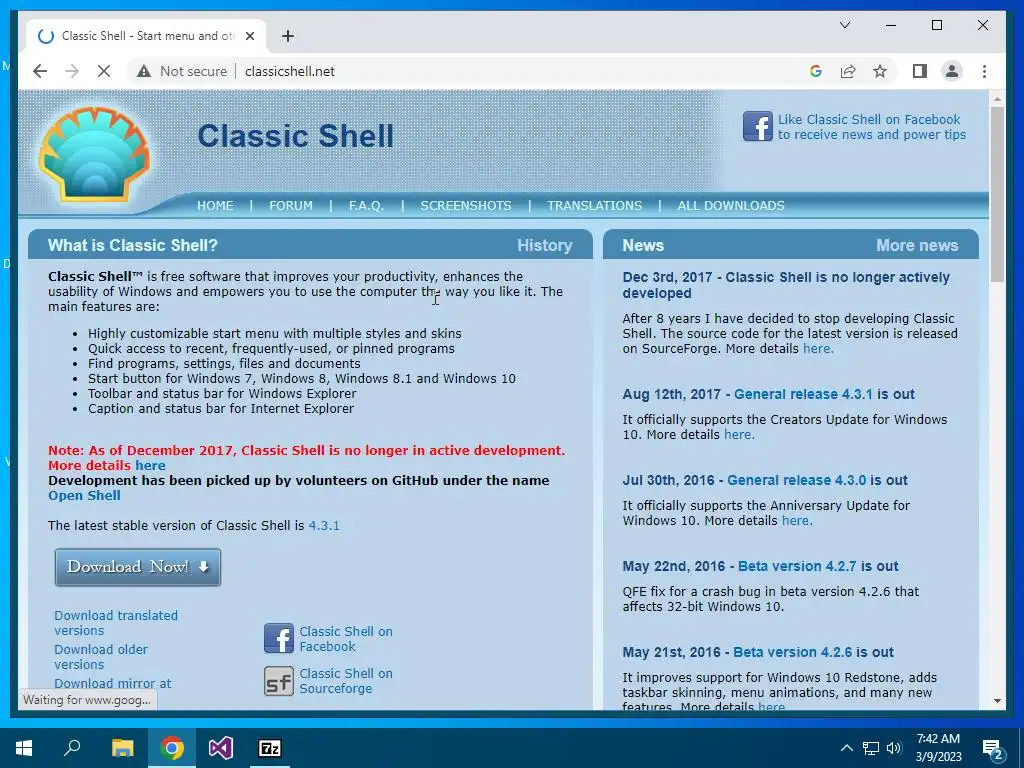Follow the Open Shell link

(84, 496)
